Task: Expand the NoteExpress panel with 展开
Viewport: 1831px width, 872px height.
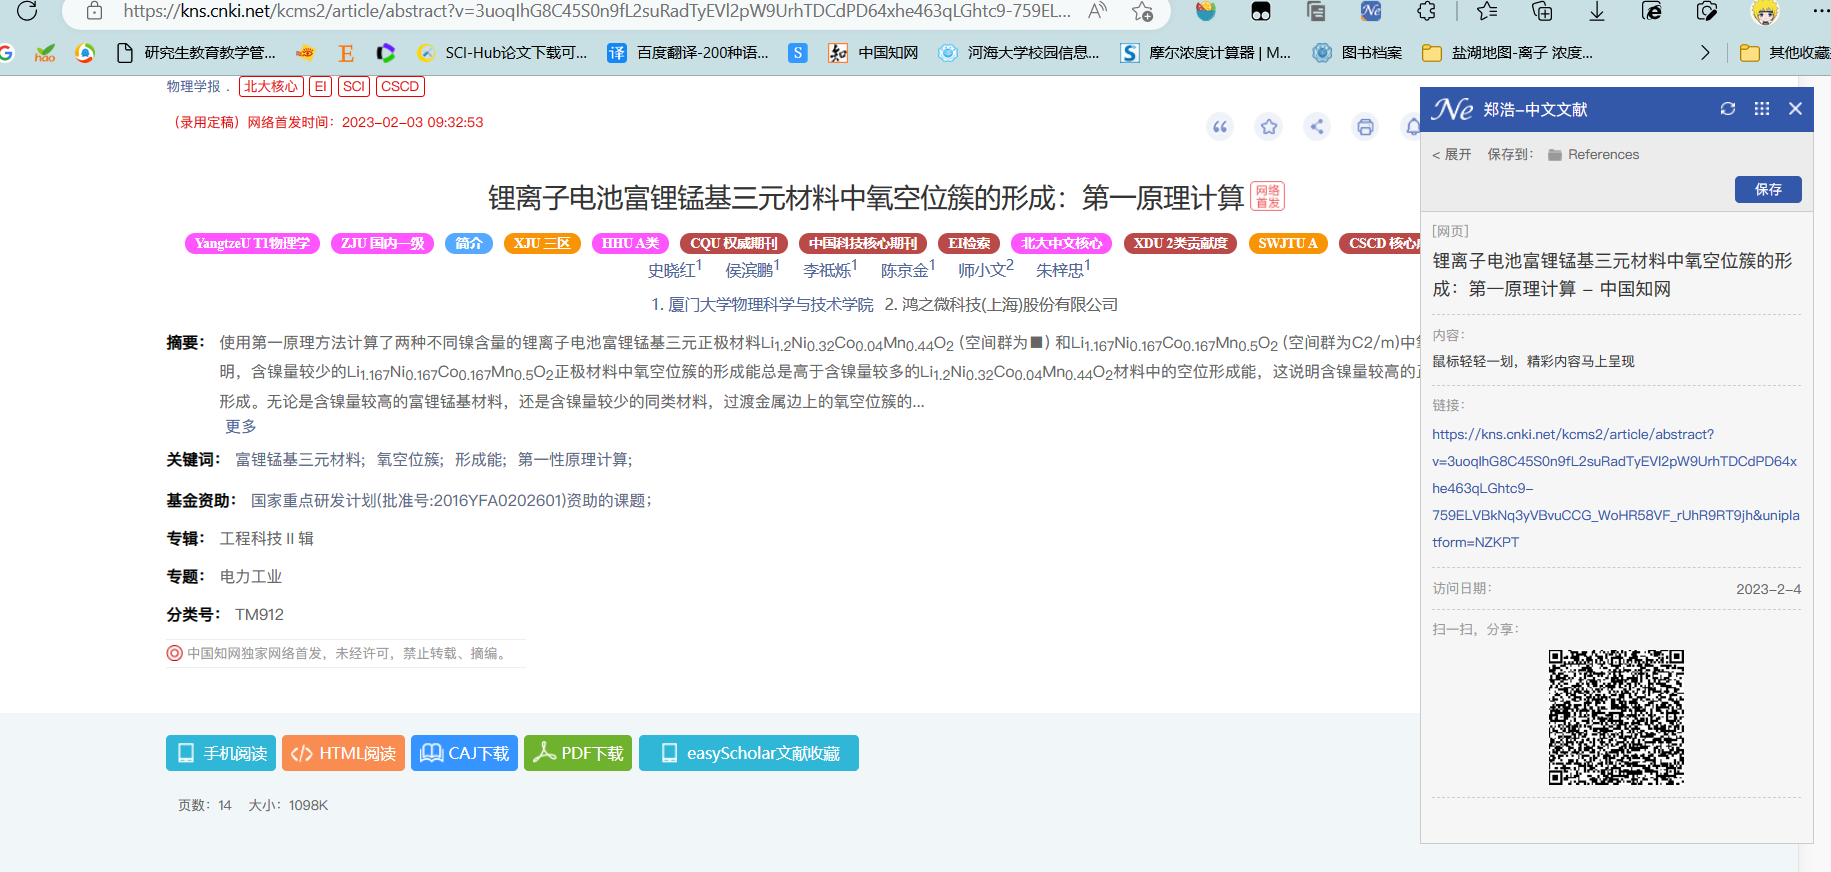Action: [1452, 155]
